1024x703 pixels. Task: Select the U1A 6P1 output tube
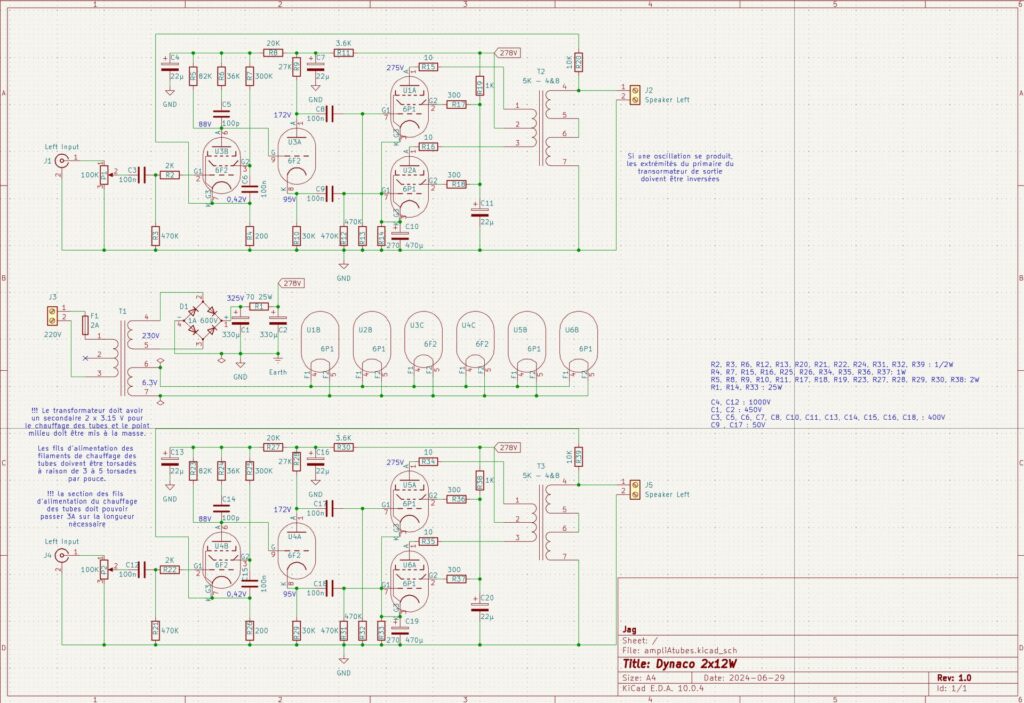(x=409, y=106)
